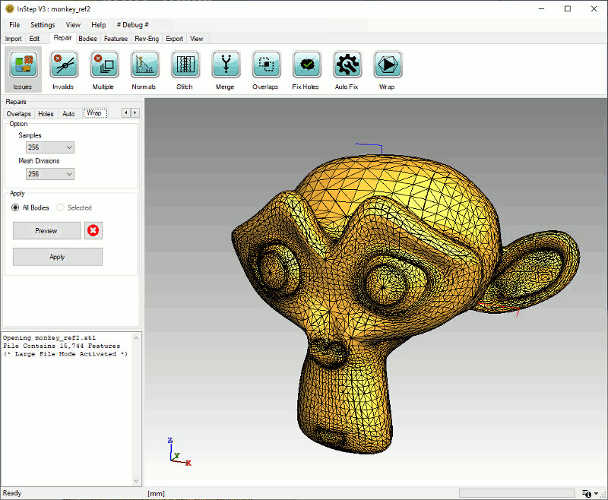Image resolution: width=608 pixels, height=500 pixels.
Task: Select the Merge tool icon
Action: 224,66
